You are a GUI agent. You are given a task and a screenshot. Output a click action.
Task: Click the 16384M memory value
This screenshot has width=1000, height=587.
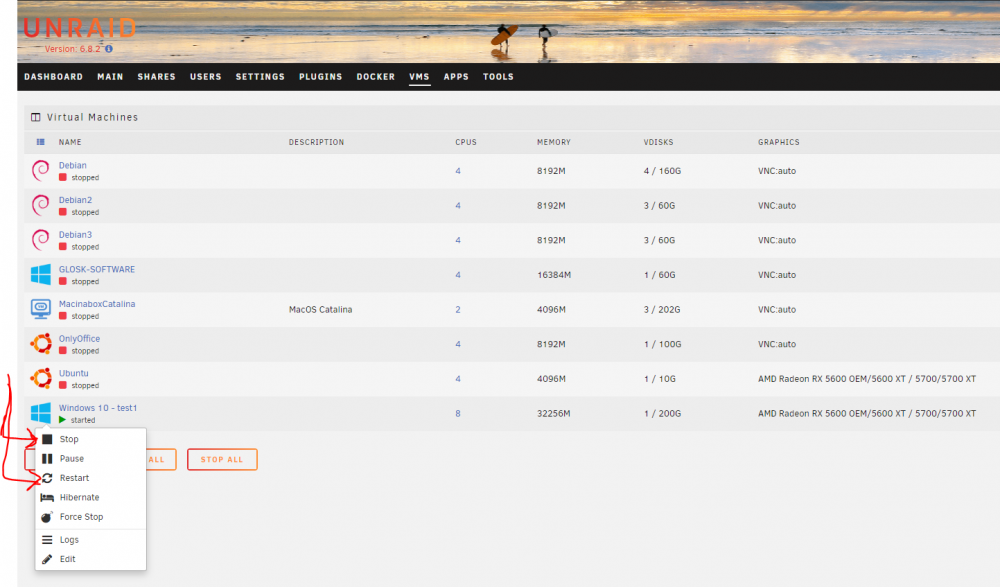[x=554, y=275]
